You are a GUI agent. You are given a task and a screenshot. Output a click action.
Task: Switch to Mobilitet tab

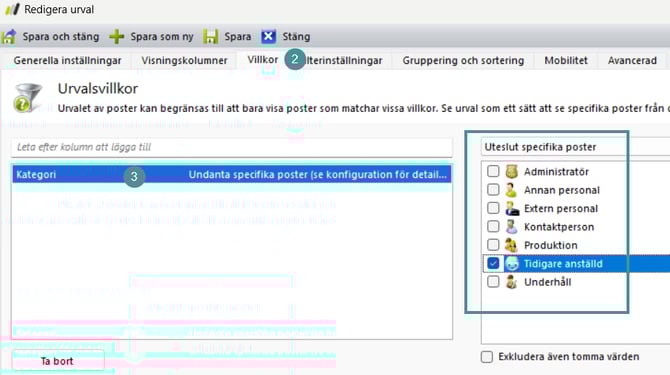click(x=566, y=60)
